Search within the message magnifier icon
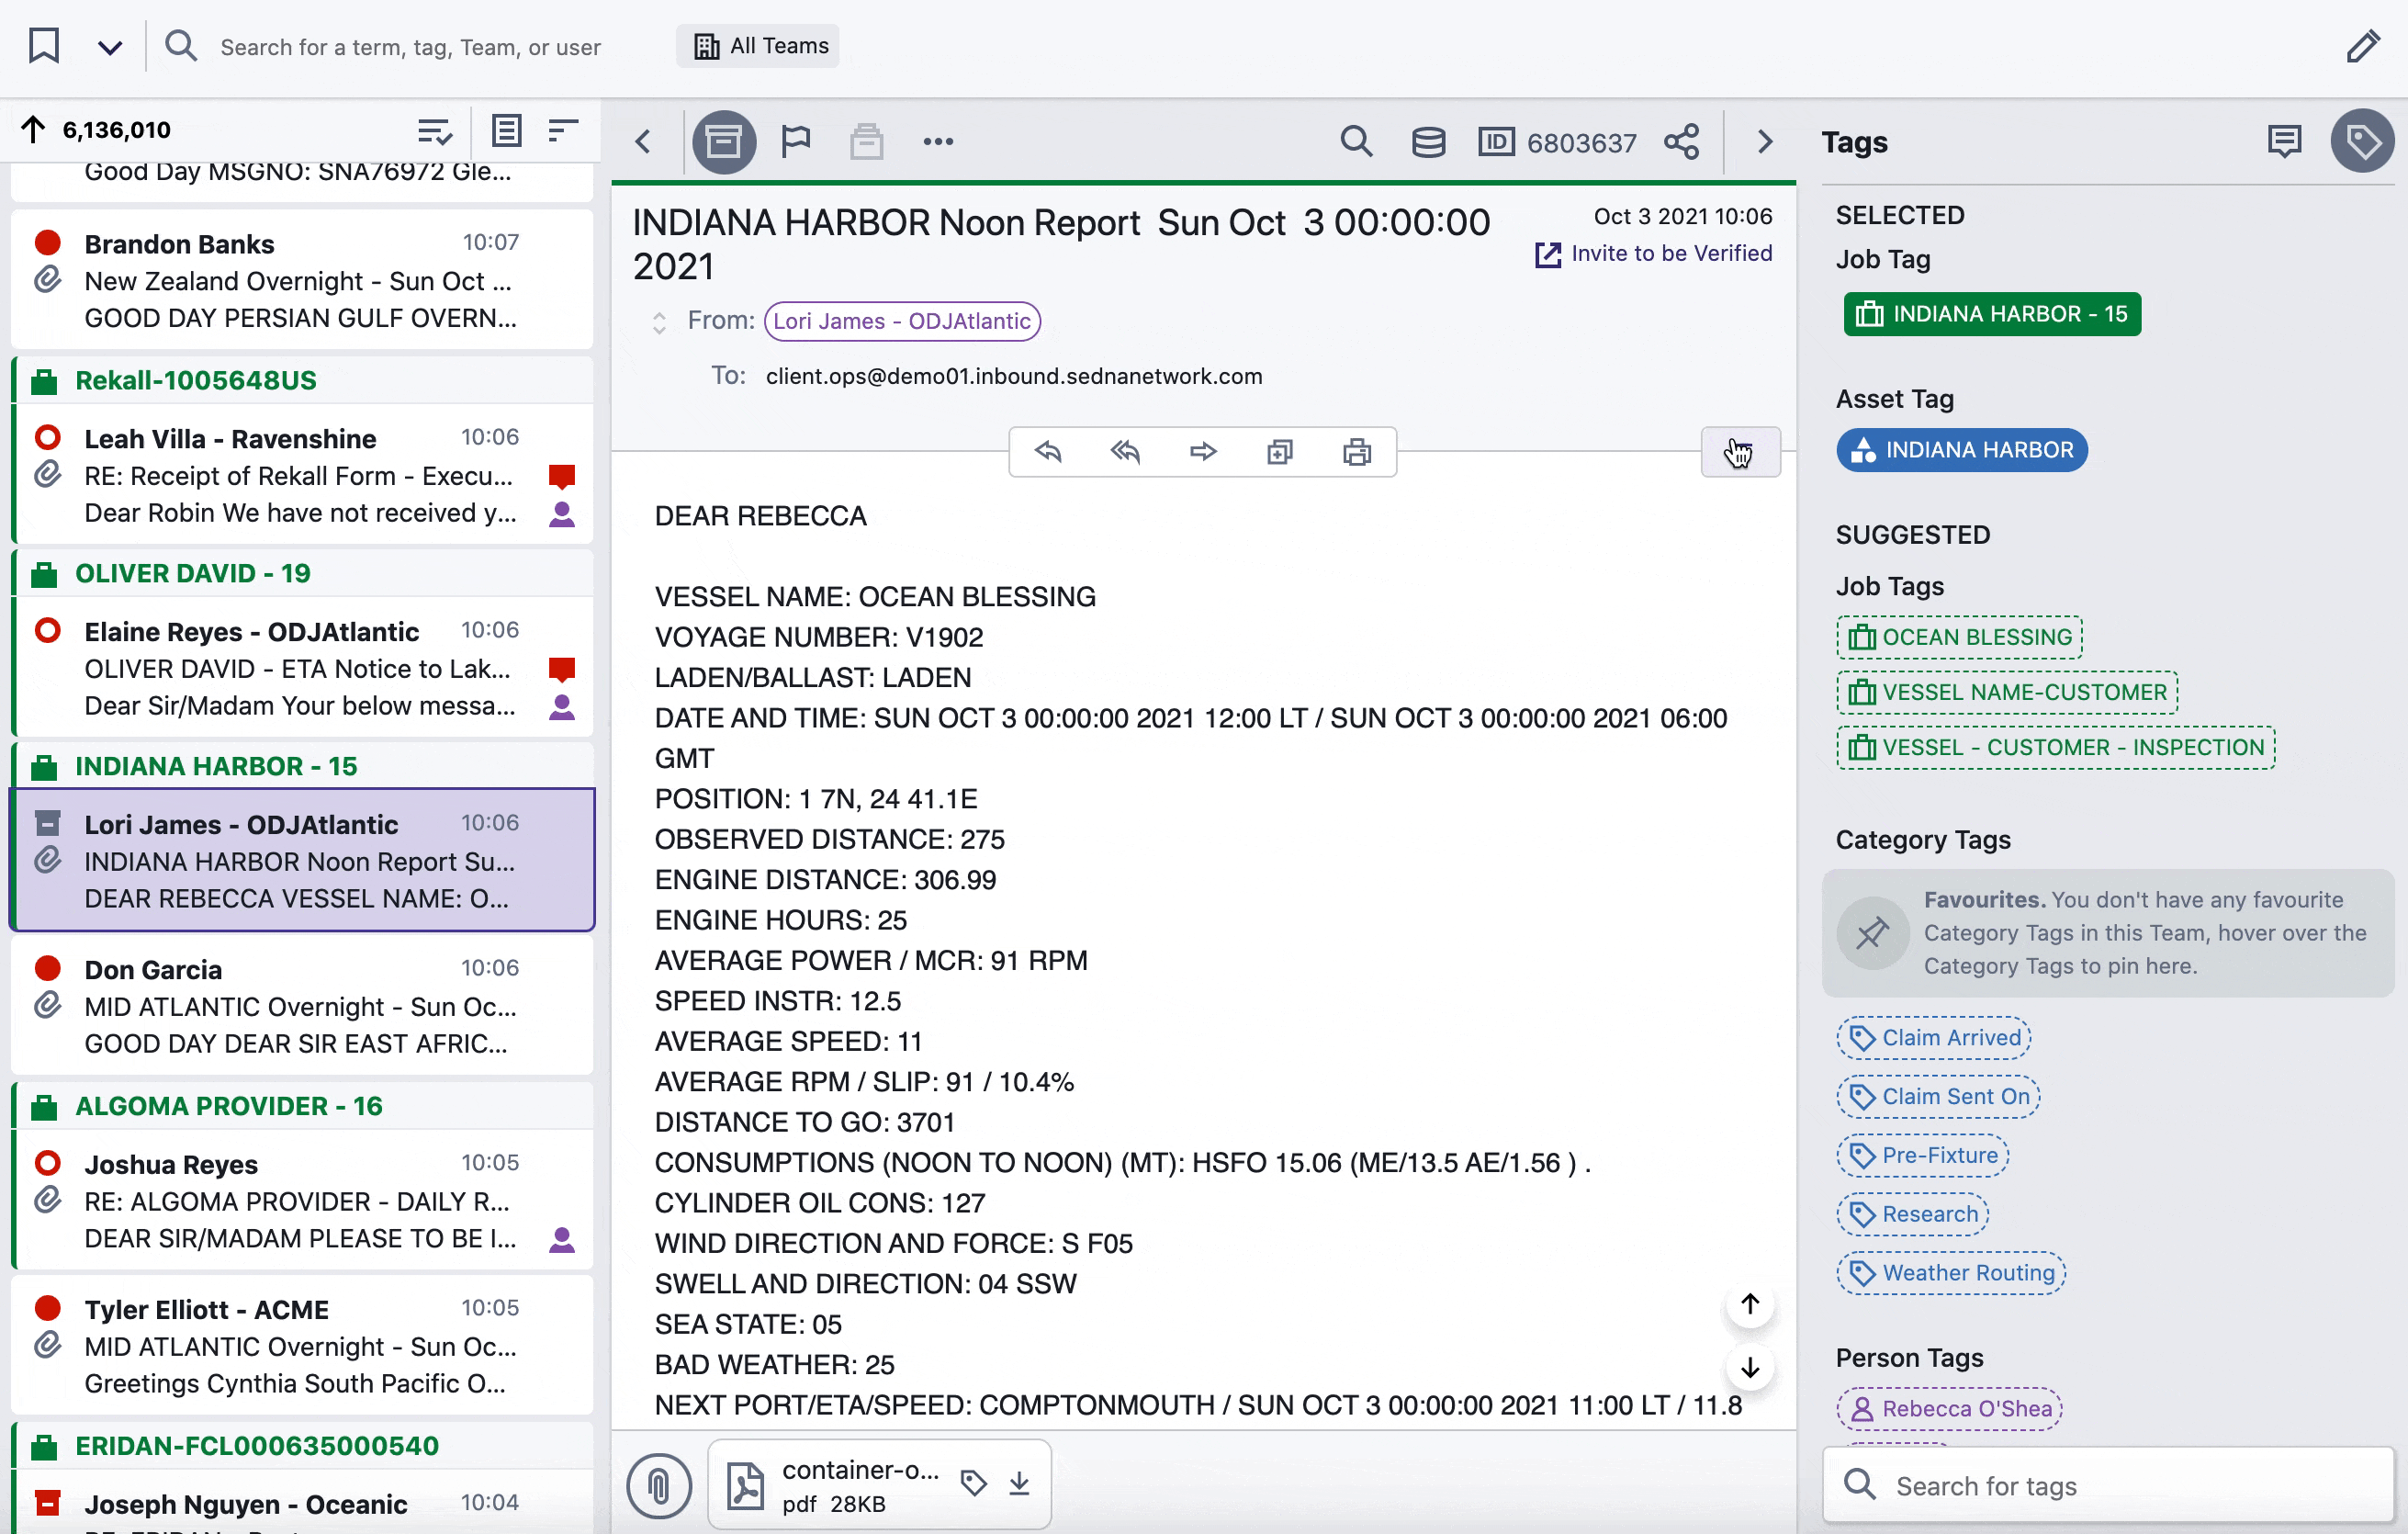2408x1534 pixels. click(x=1356, y=142)
